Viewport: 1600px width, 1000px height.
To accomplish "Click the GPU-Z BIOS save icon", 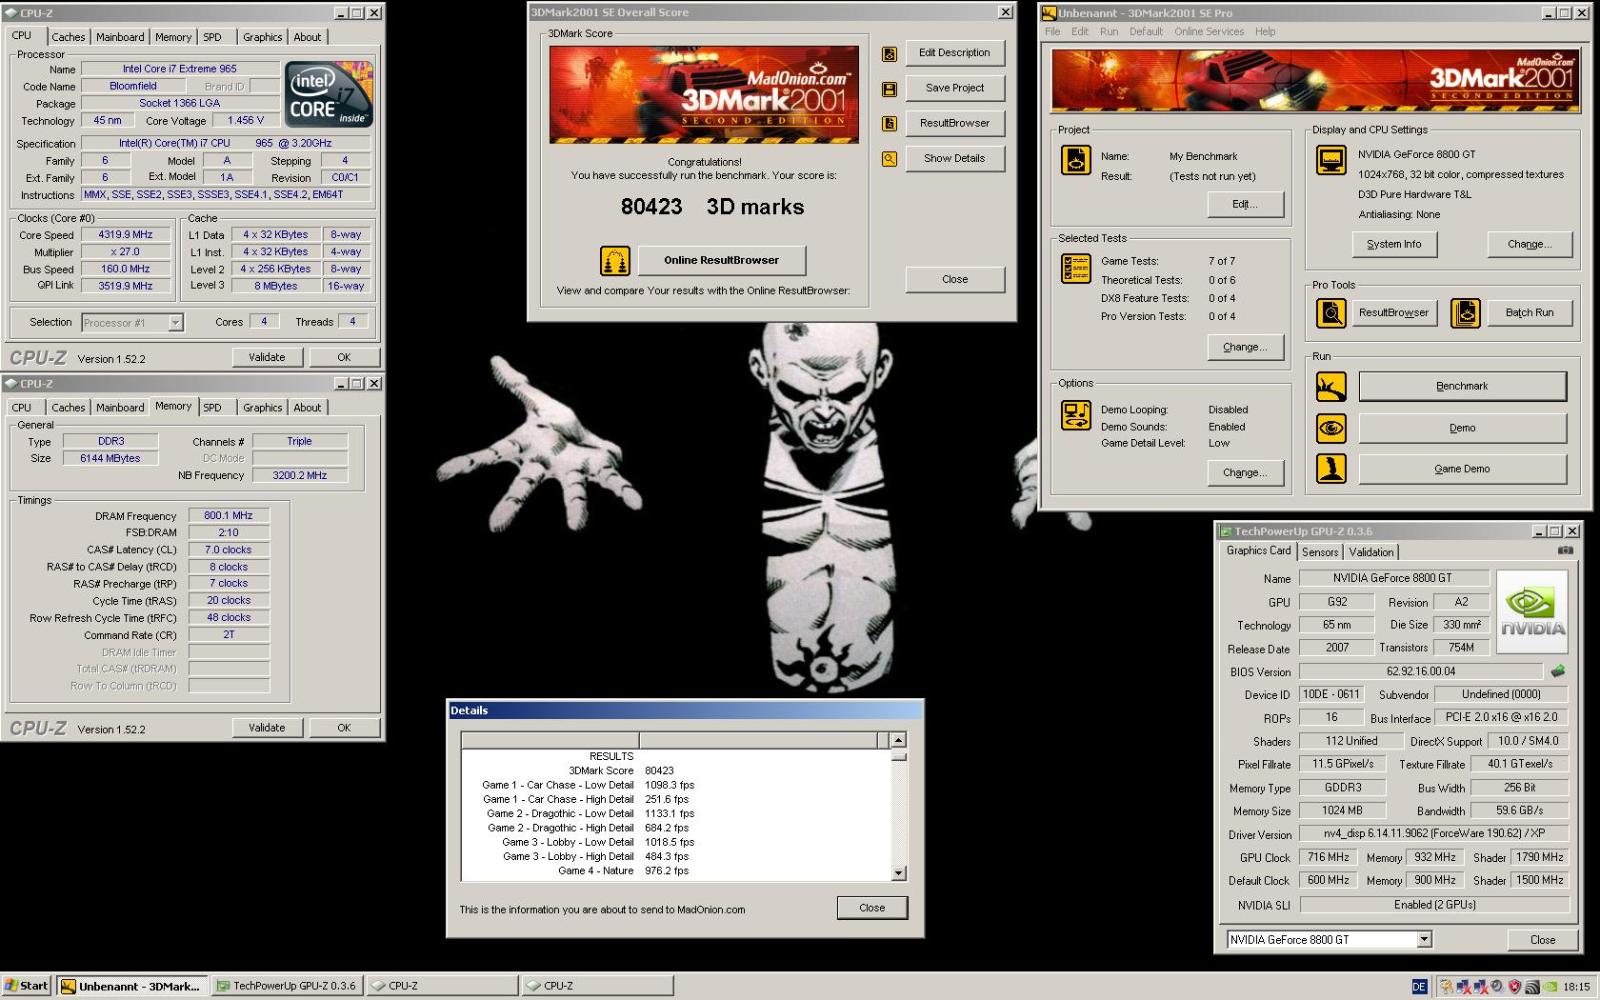I will click(x=1557, y=671).
